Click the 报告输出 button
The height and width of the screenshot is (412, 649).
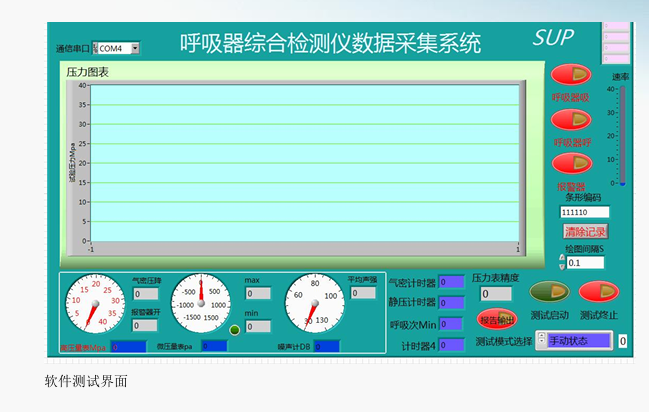[x=497, y=320]
